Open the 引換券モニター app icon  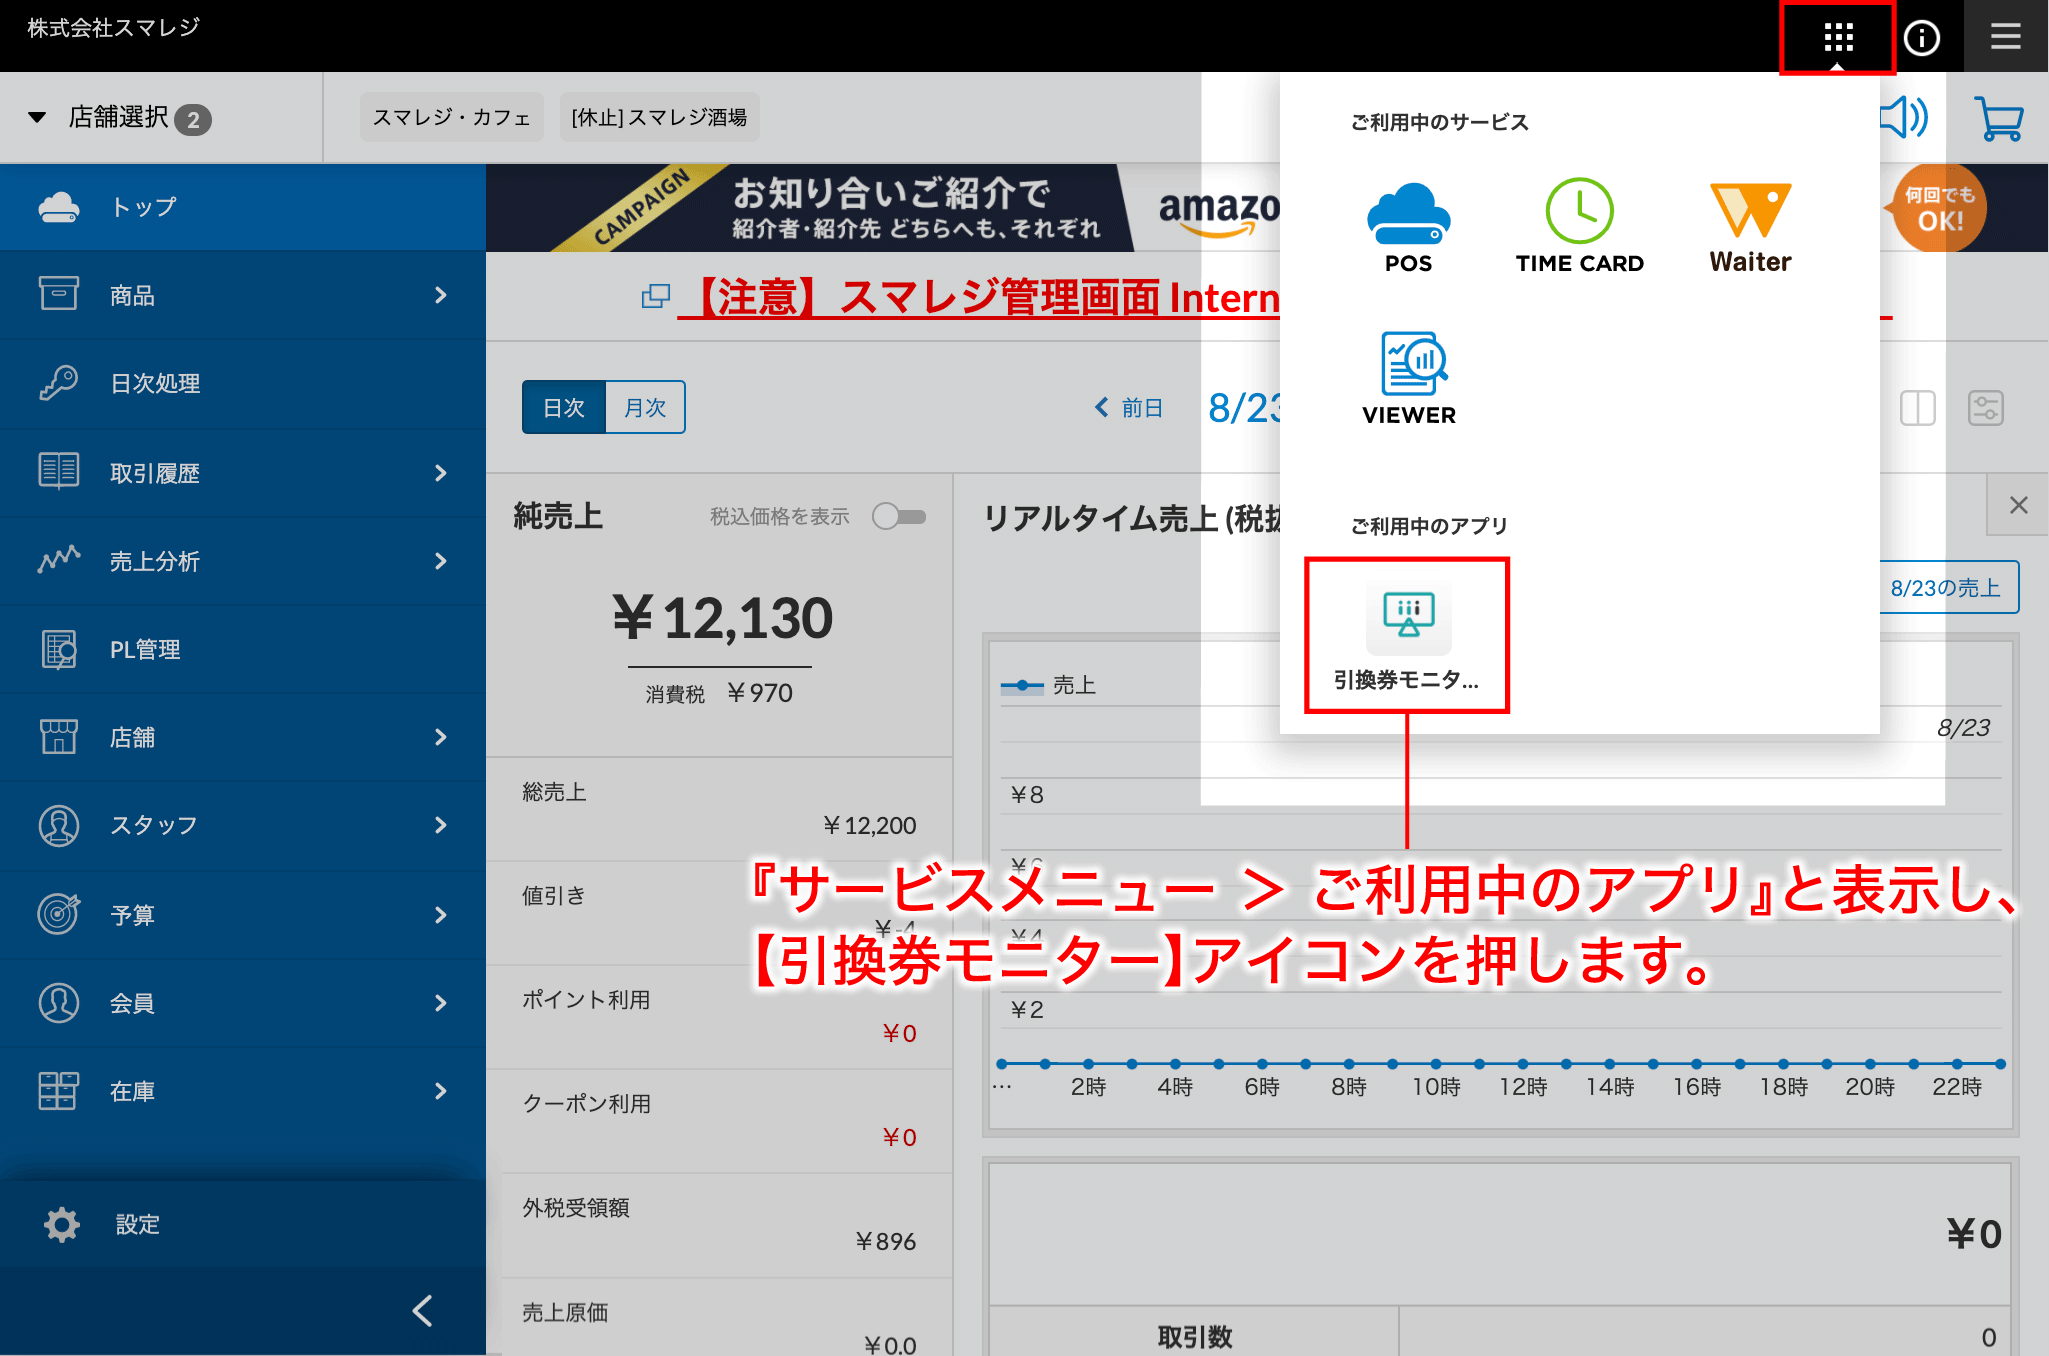click(1407, 635)
